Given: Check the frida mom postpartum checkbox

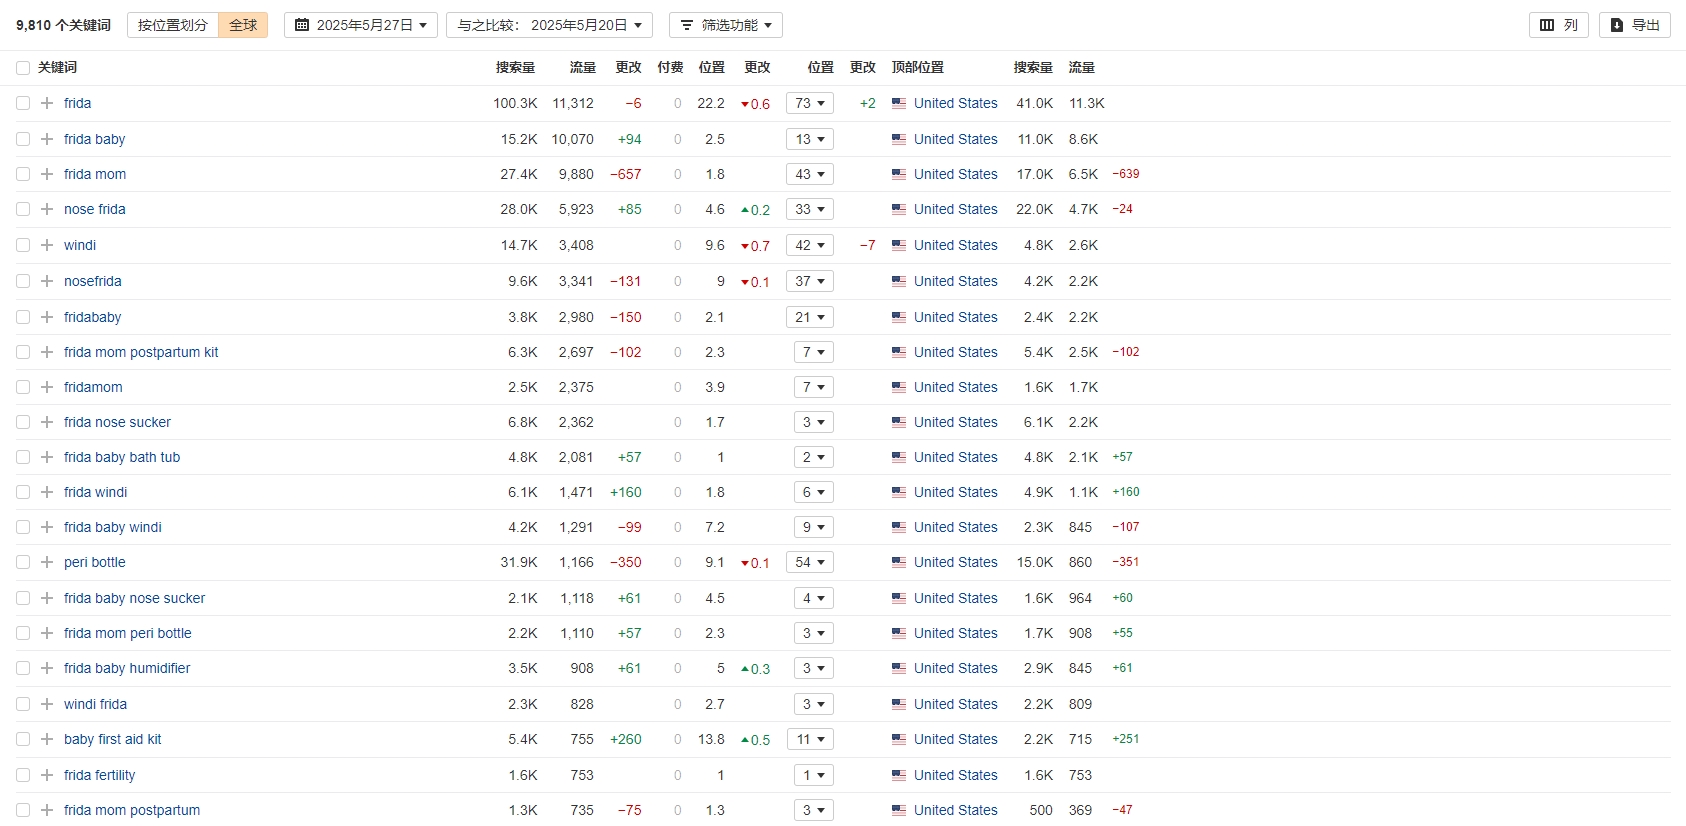Looking at the screenshot, I should point(23,810).
